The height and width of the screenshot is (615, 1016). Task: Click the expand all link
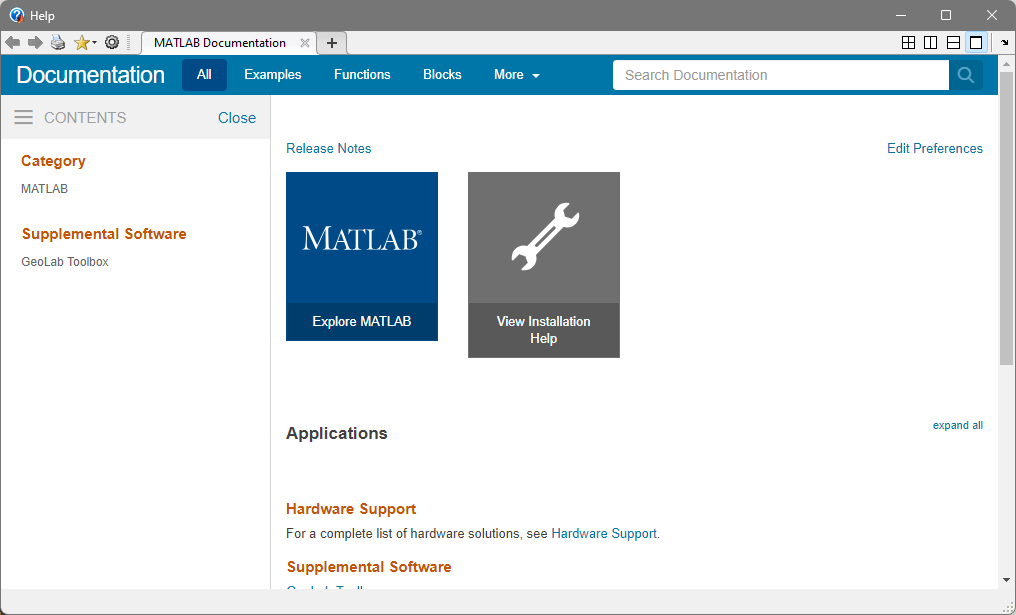(x=958, y=425)
